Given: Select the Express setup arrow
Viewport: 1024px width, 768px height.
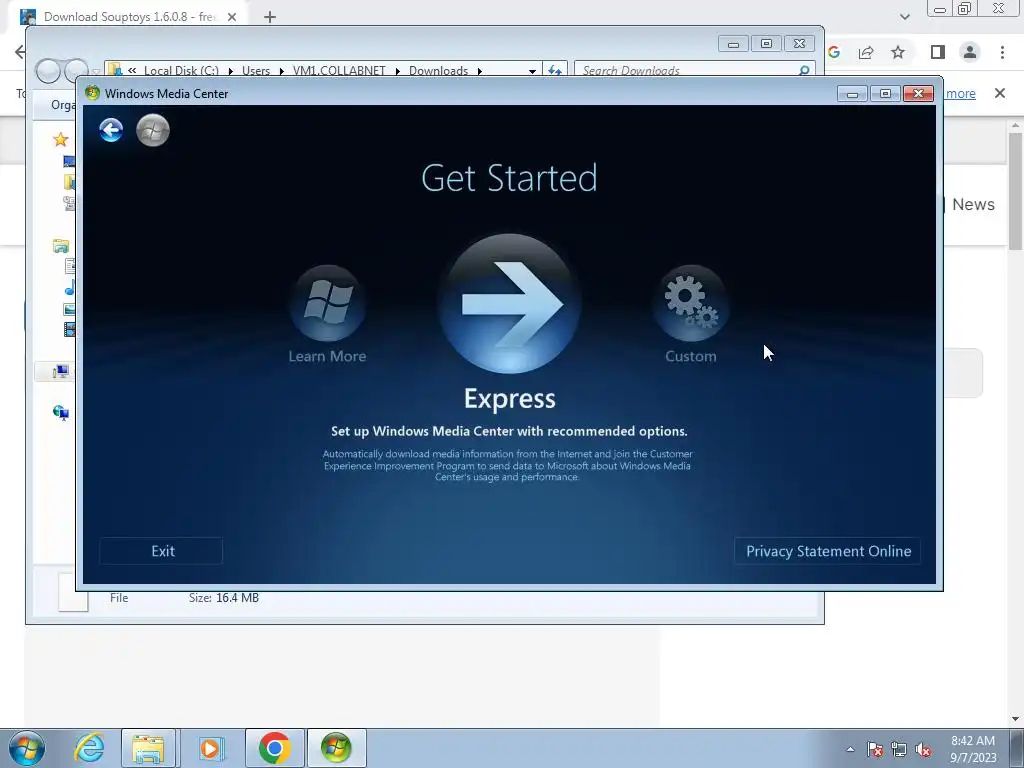Looking at the screenshot, I should coord(509,304).
